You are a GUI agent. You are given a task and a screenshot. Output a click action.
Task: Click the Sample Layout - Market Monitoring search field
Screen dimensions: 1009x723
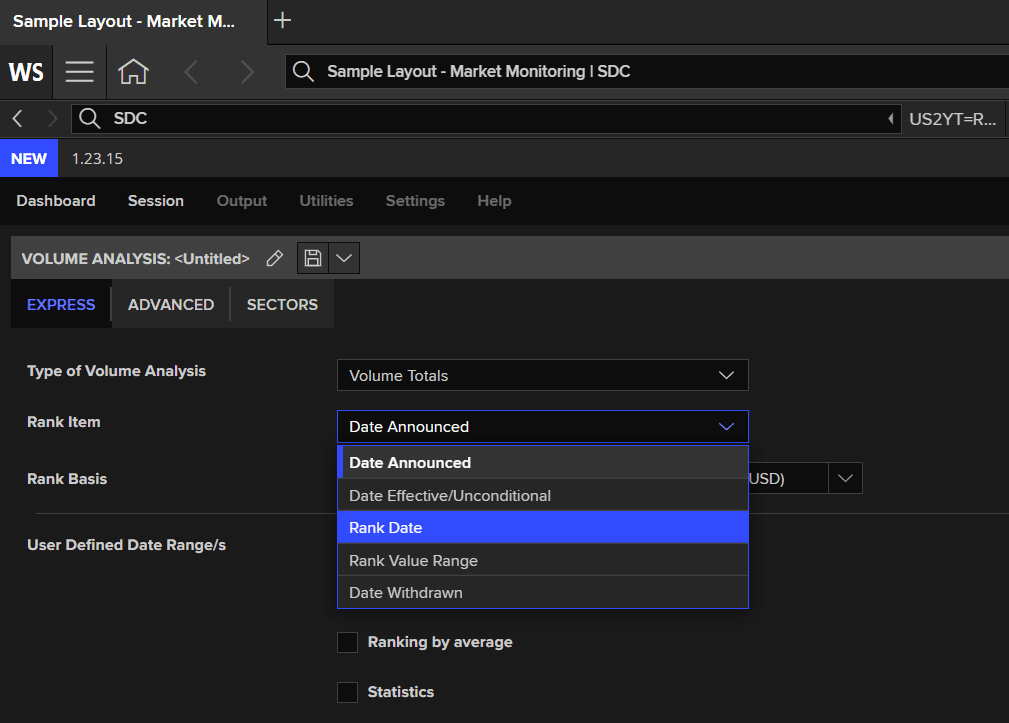pyautogui.click(x=647, y=71)
